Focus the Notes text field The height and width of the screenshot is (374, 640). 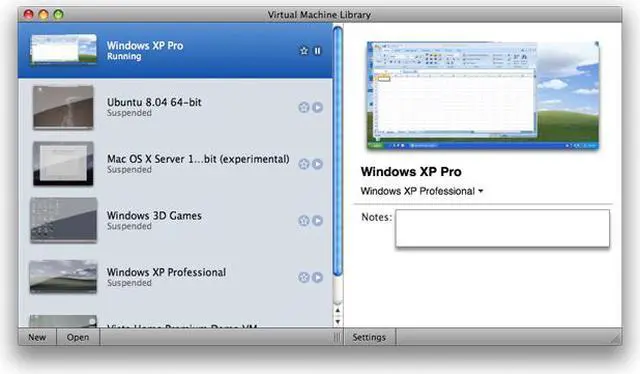[502, 228]
